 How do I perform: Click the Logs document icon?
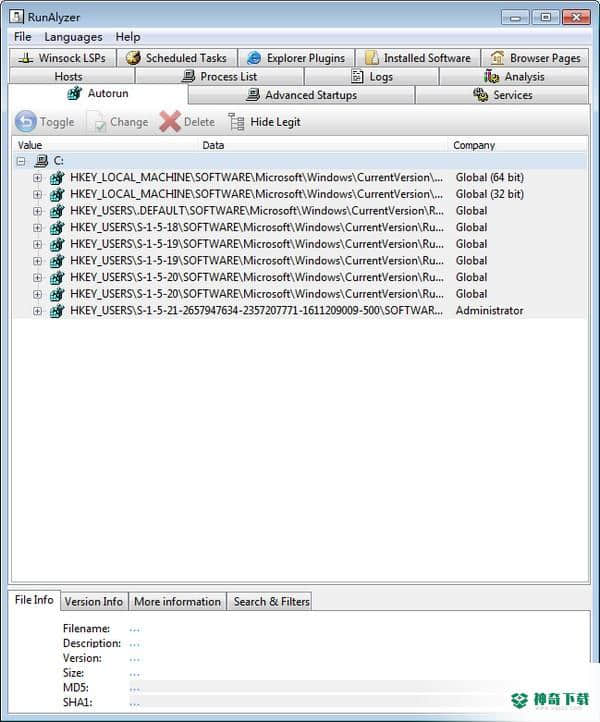[x=357, y=76]
